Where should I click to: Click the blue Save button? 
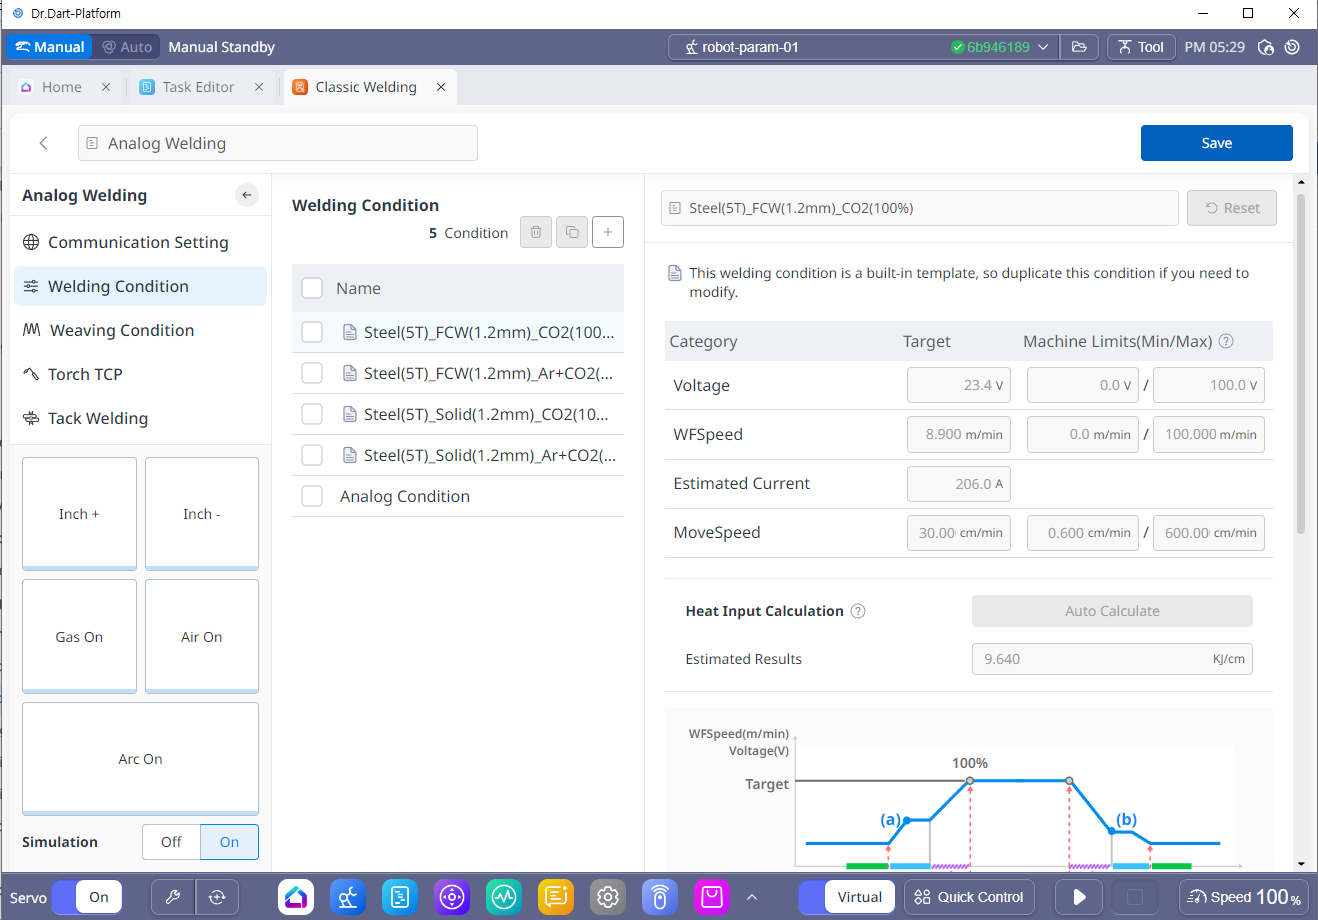coord(1216,143)
